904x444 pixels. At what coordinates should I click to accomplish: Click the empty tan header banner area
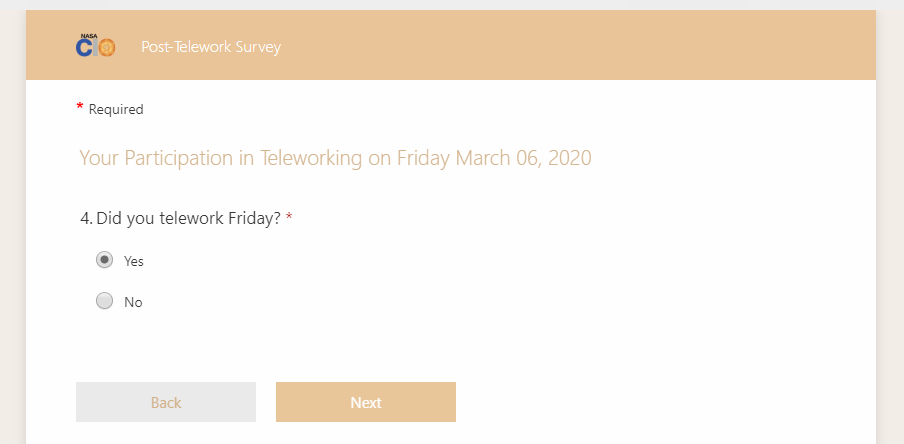coord(600,46)
